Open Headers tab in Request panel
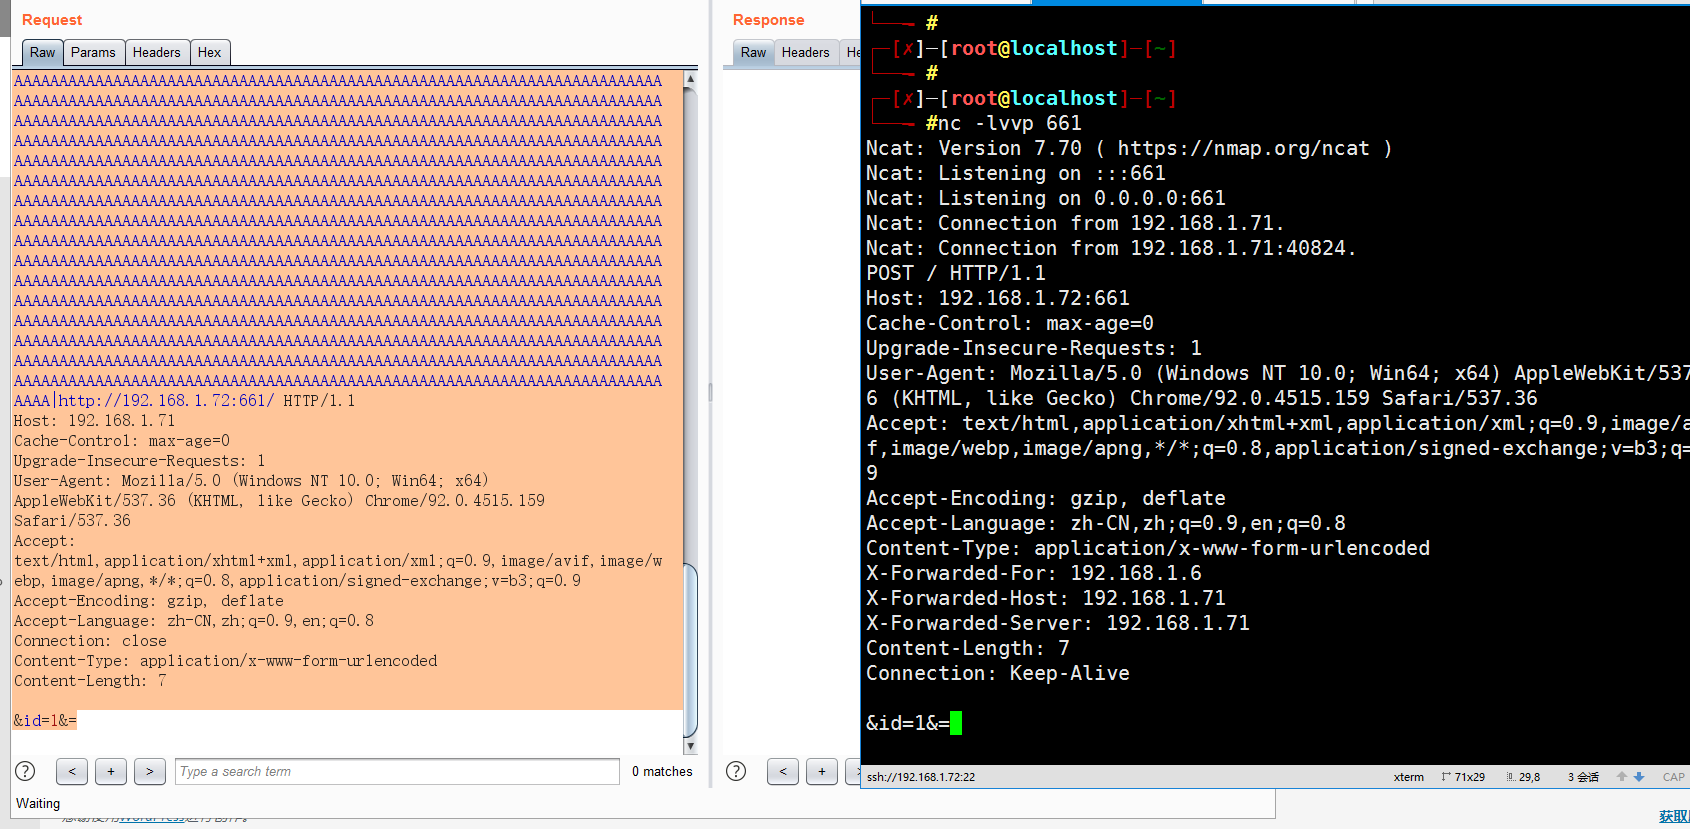Screen dimensions: 1690x829 (x=157, y=52)
